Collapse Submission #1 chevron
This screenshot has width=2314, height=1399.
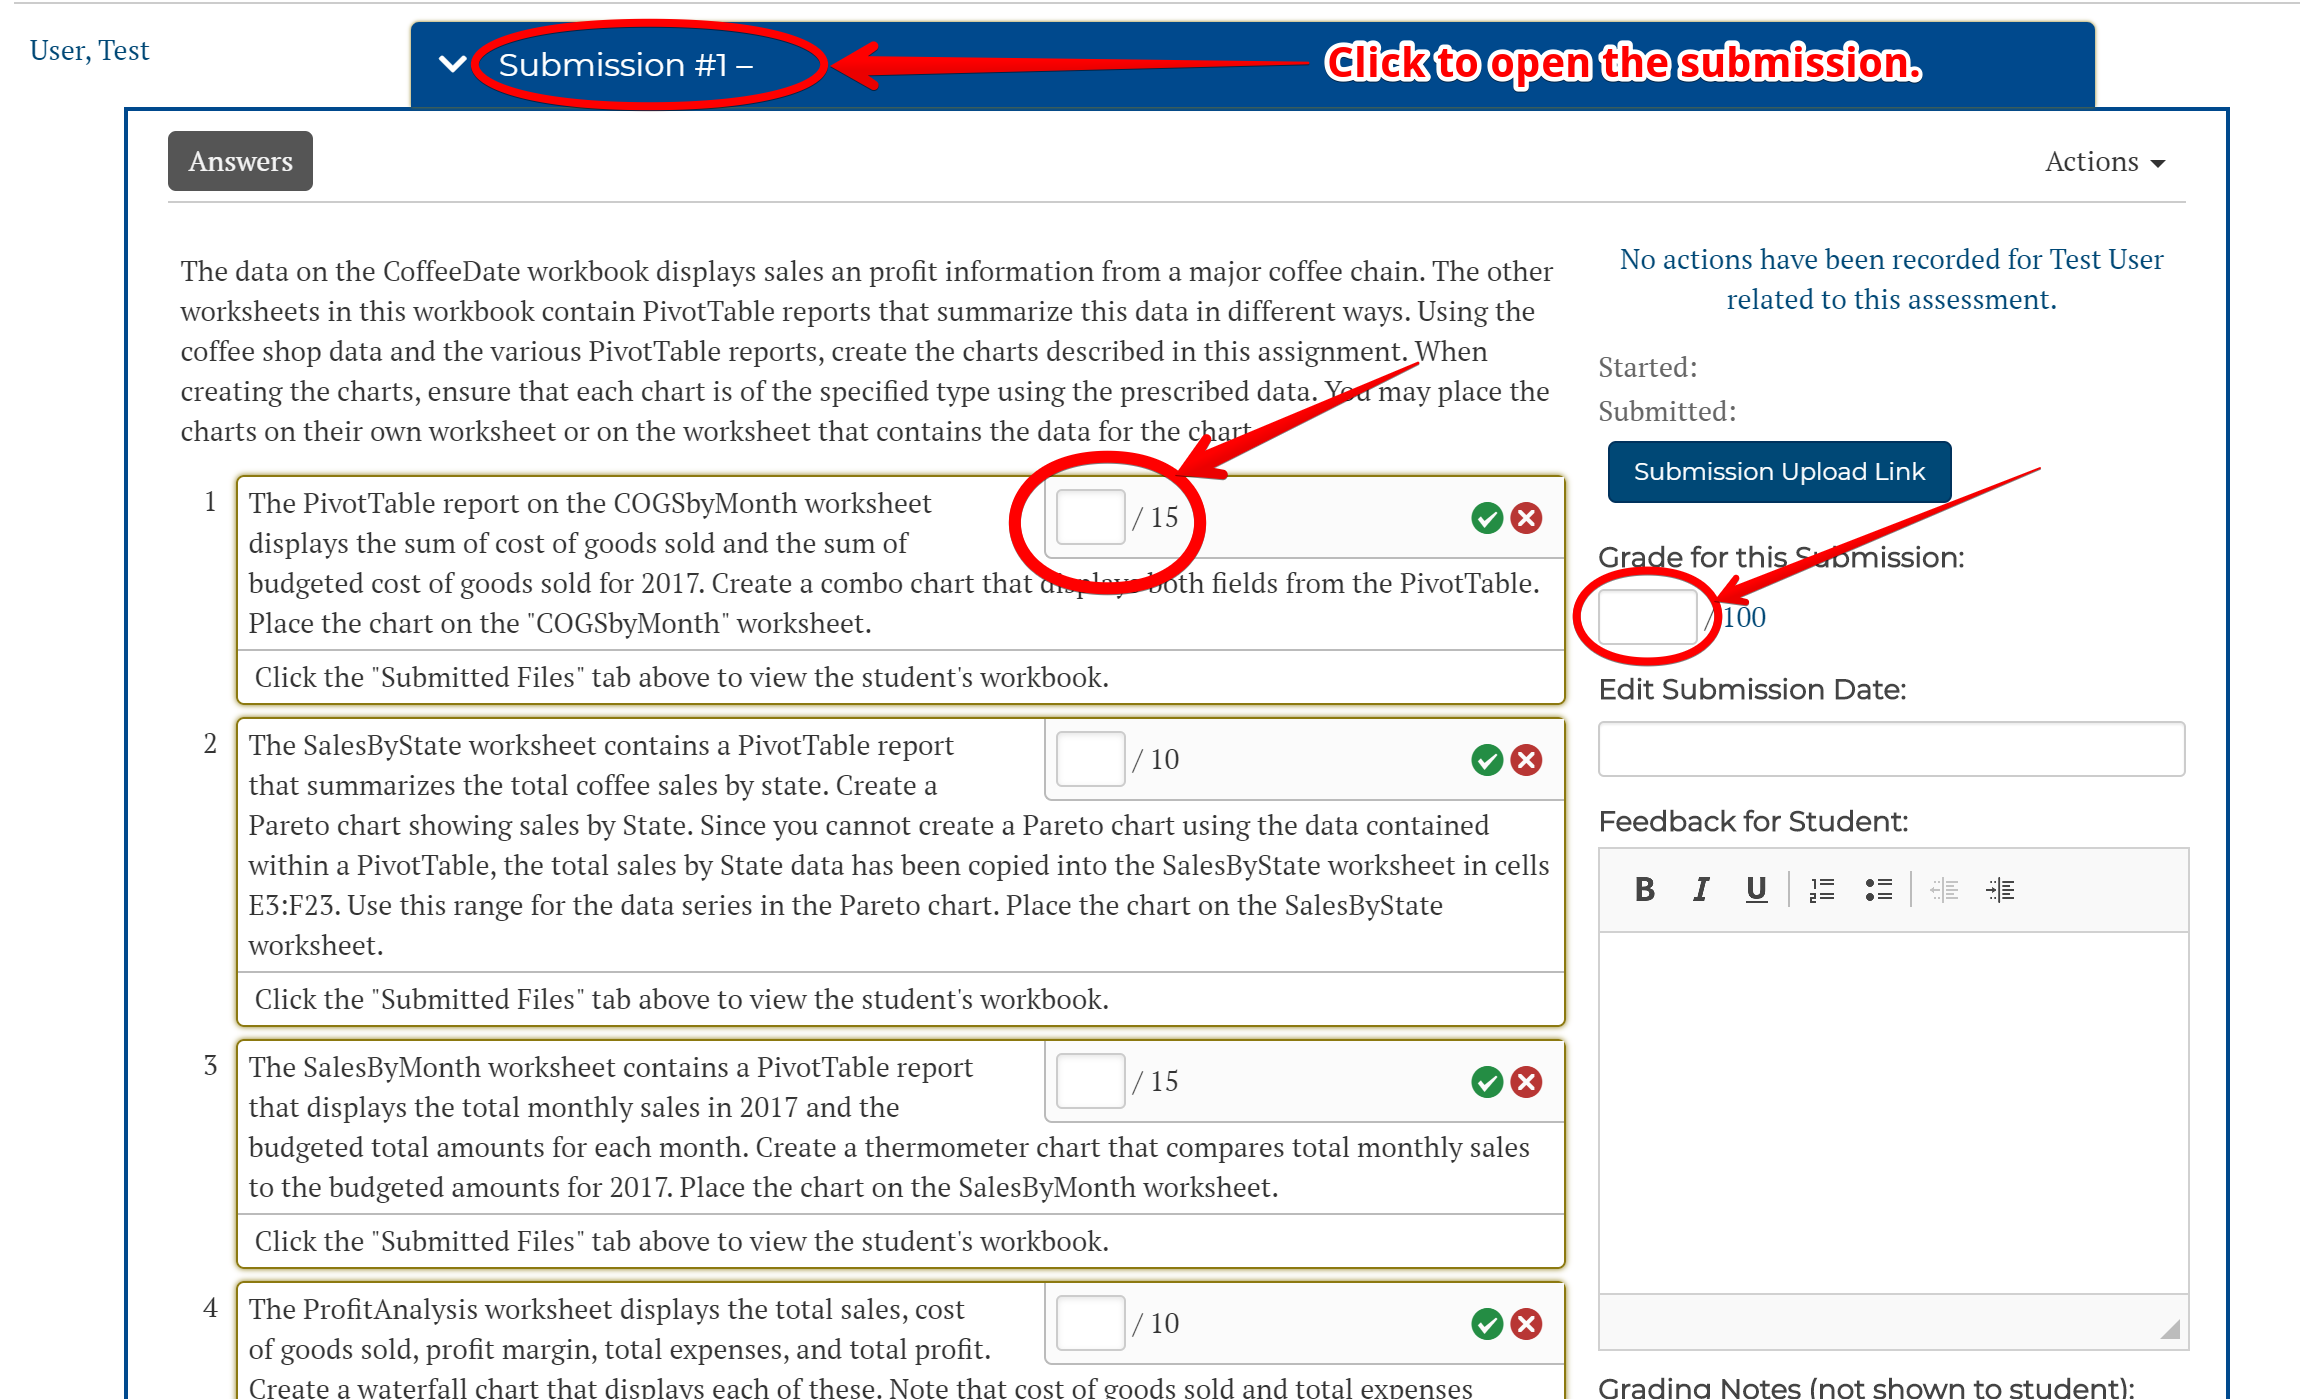coord(453,65)
